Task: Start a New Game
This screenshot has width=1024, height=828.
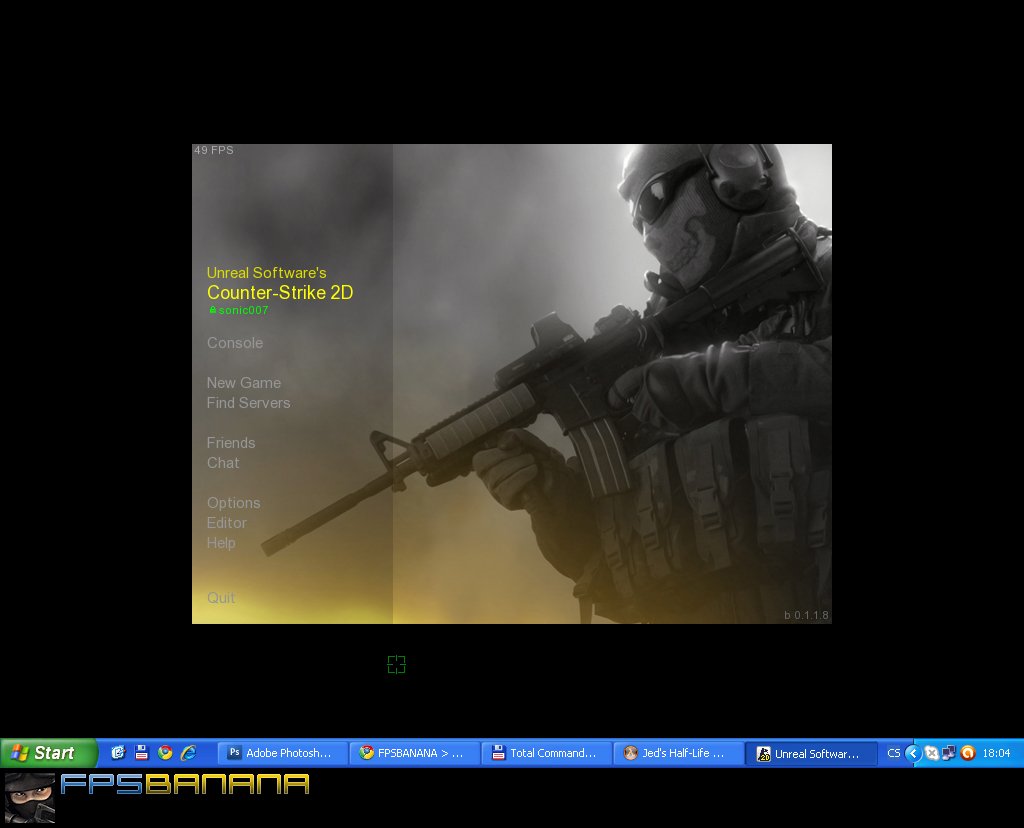Action: (x=243, y=383)
